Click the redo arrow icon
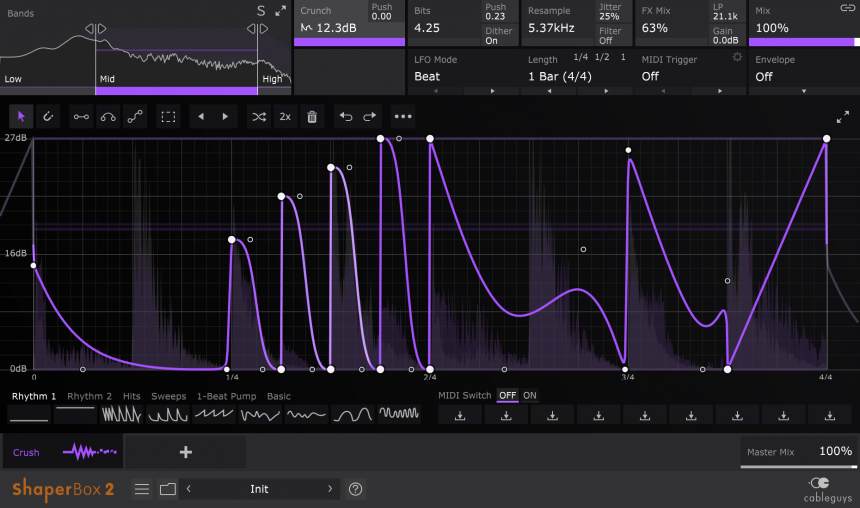860x508 pixels. (x=369, y=117)
